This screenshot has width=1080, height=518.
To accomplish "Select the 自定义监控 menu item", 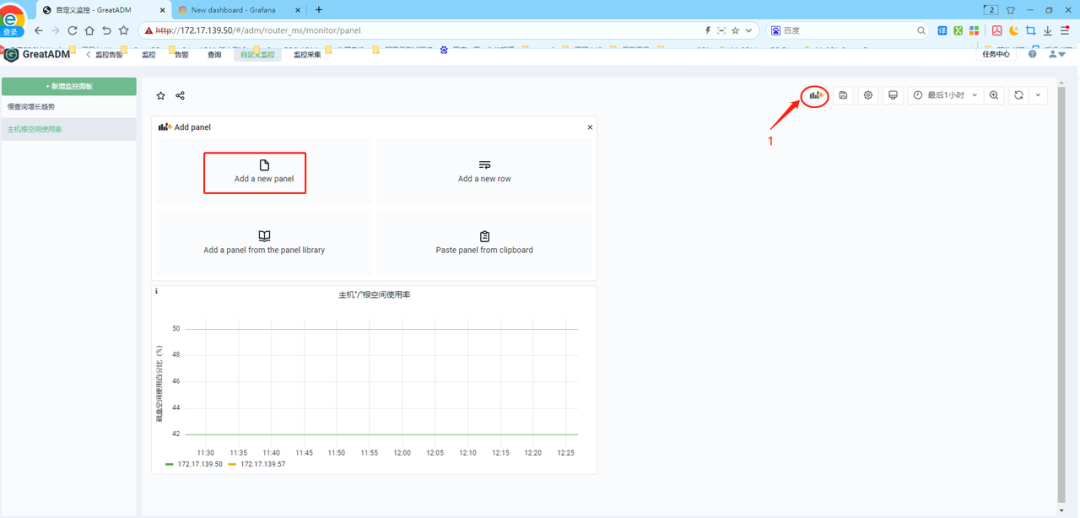I will 258,54.
